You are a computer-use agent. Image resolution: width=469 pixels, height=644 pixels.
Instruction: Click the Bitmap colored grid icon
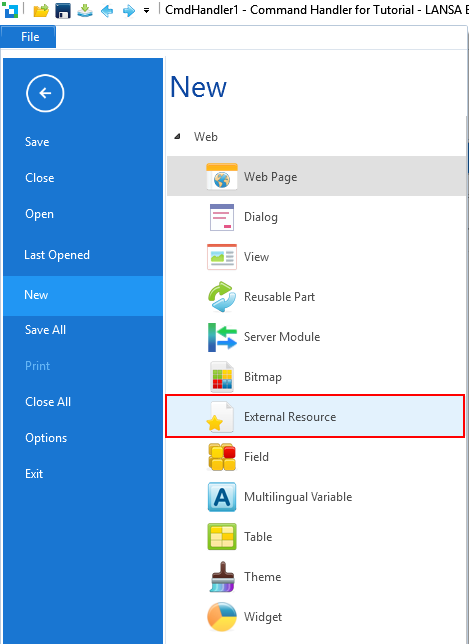(222, 377)
